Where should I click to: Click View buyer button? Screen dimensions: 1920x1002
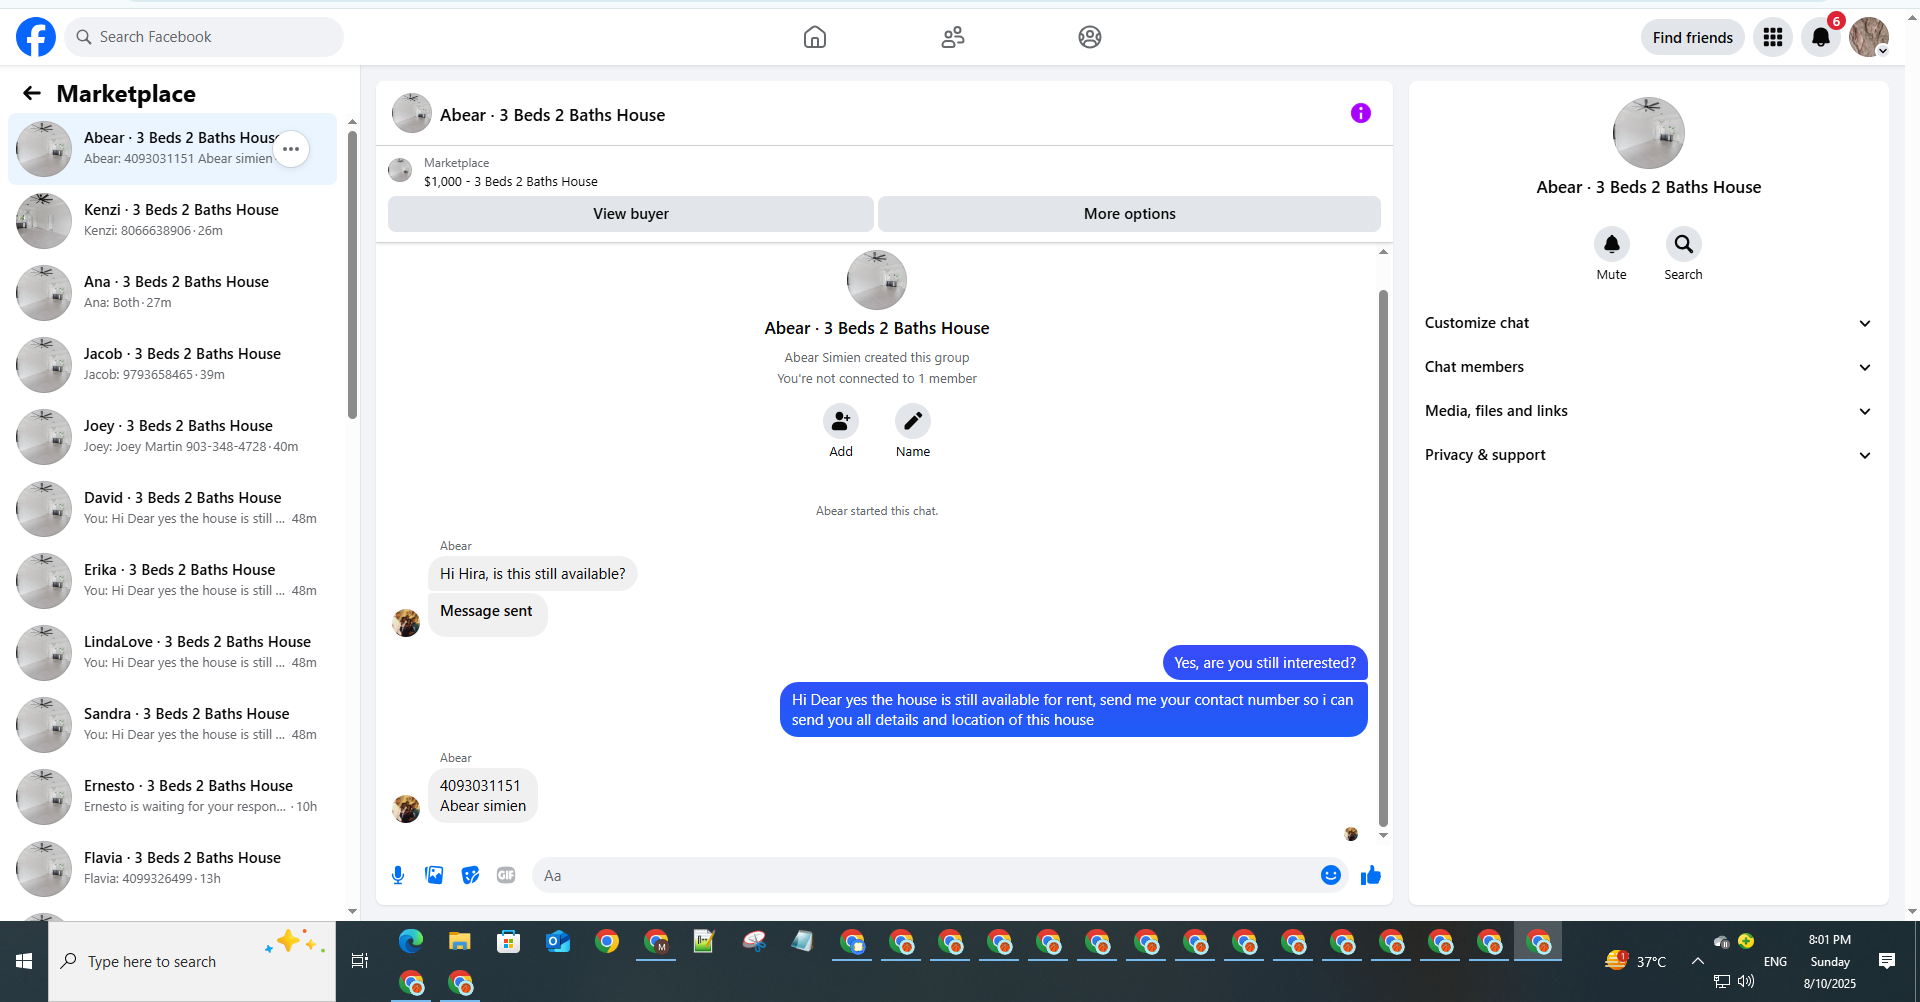pyautogui.click(x=631, y=214)
